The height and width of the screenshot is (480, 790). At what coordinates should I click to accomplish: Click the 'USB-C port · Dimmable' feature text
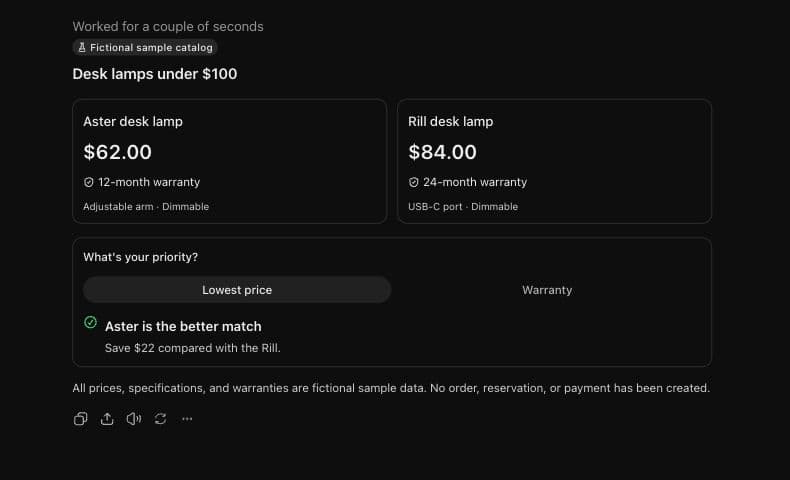[x=463, y=207]
